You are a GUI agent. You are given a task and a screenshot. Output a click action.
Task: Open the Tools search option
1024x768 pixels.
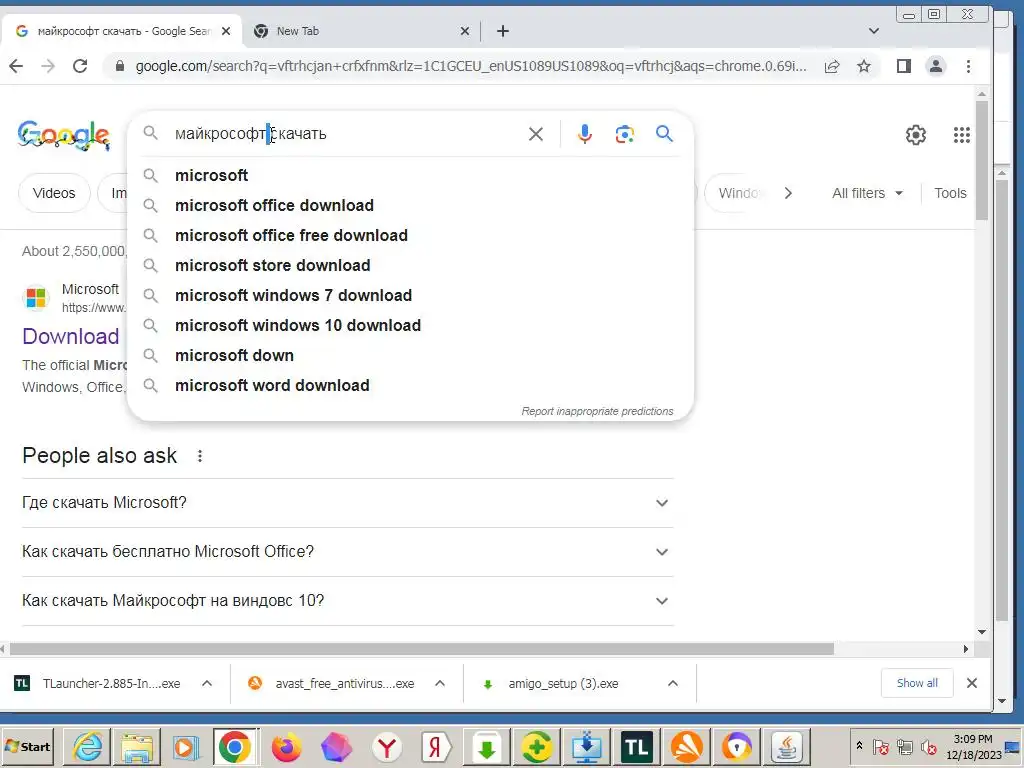(x=950, y=193)
